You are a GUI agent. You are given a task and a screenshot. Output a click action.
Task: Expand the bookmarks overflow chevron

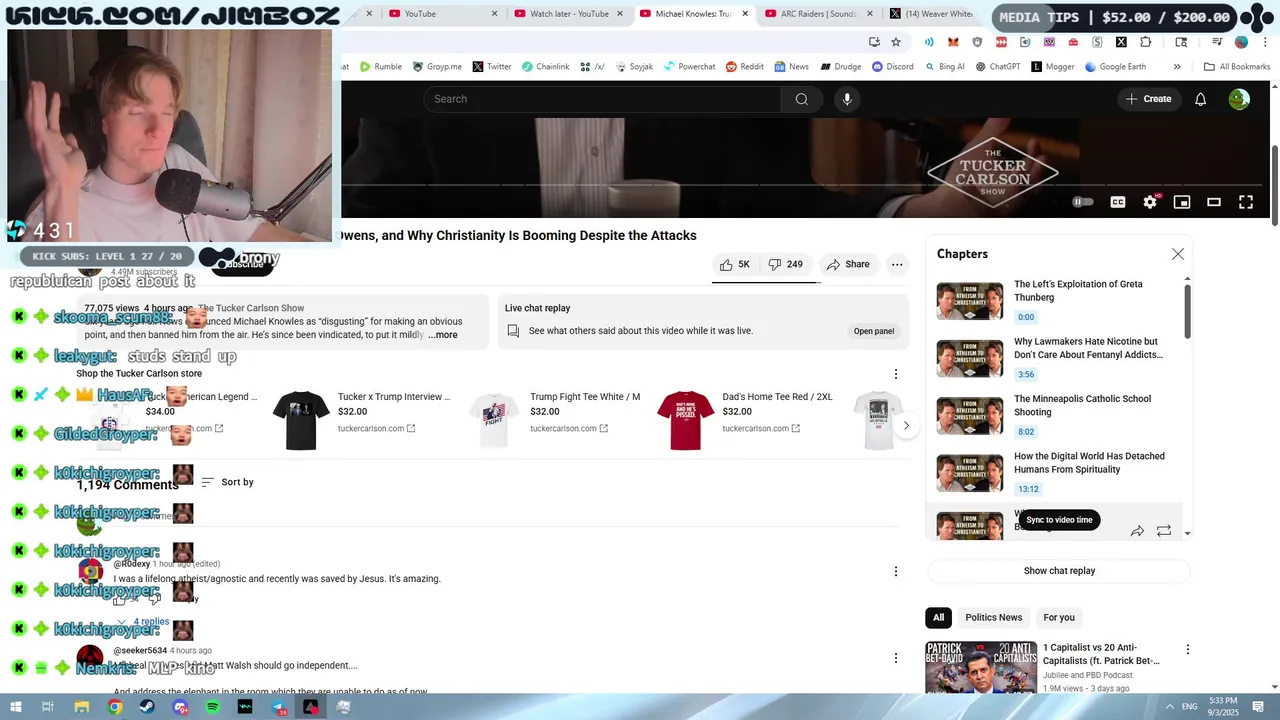pyautogui.click(x=1177, y=67)
